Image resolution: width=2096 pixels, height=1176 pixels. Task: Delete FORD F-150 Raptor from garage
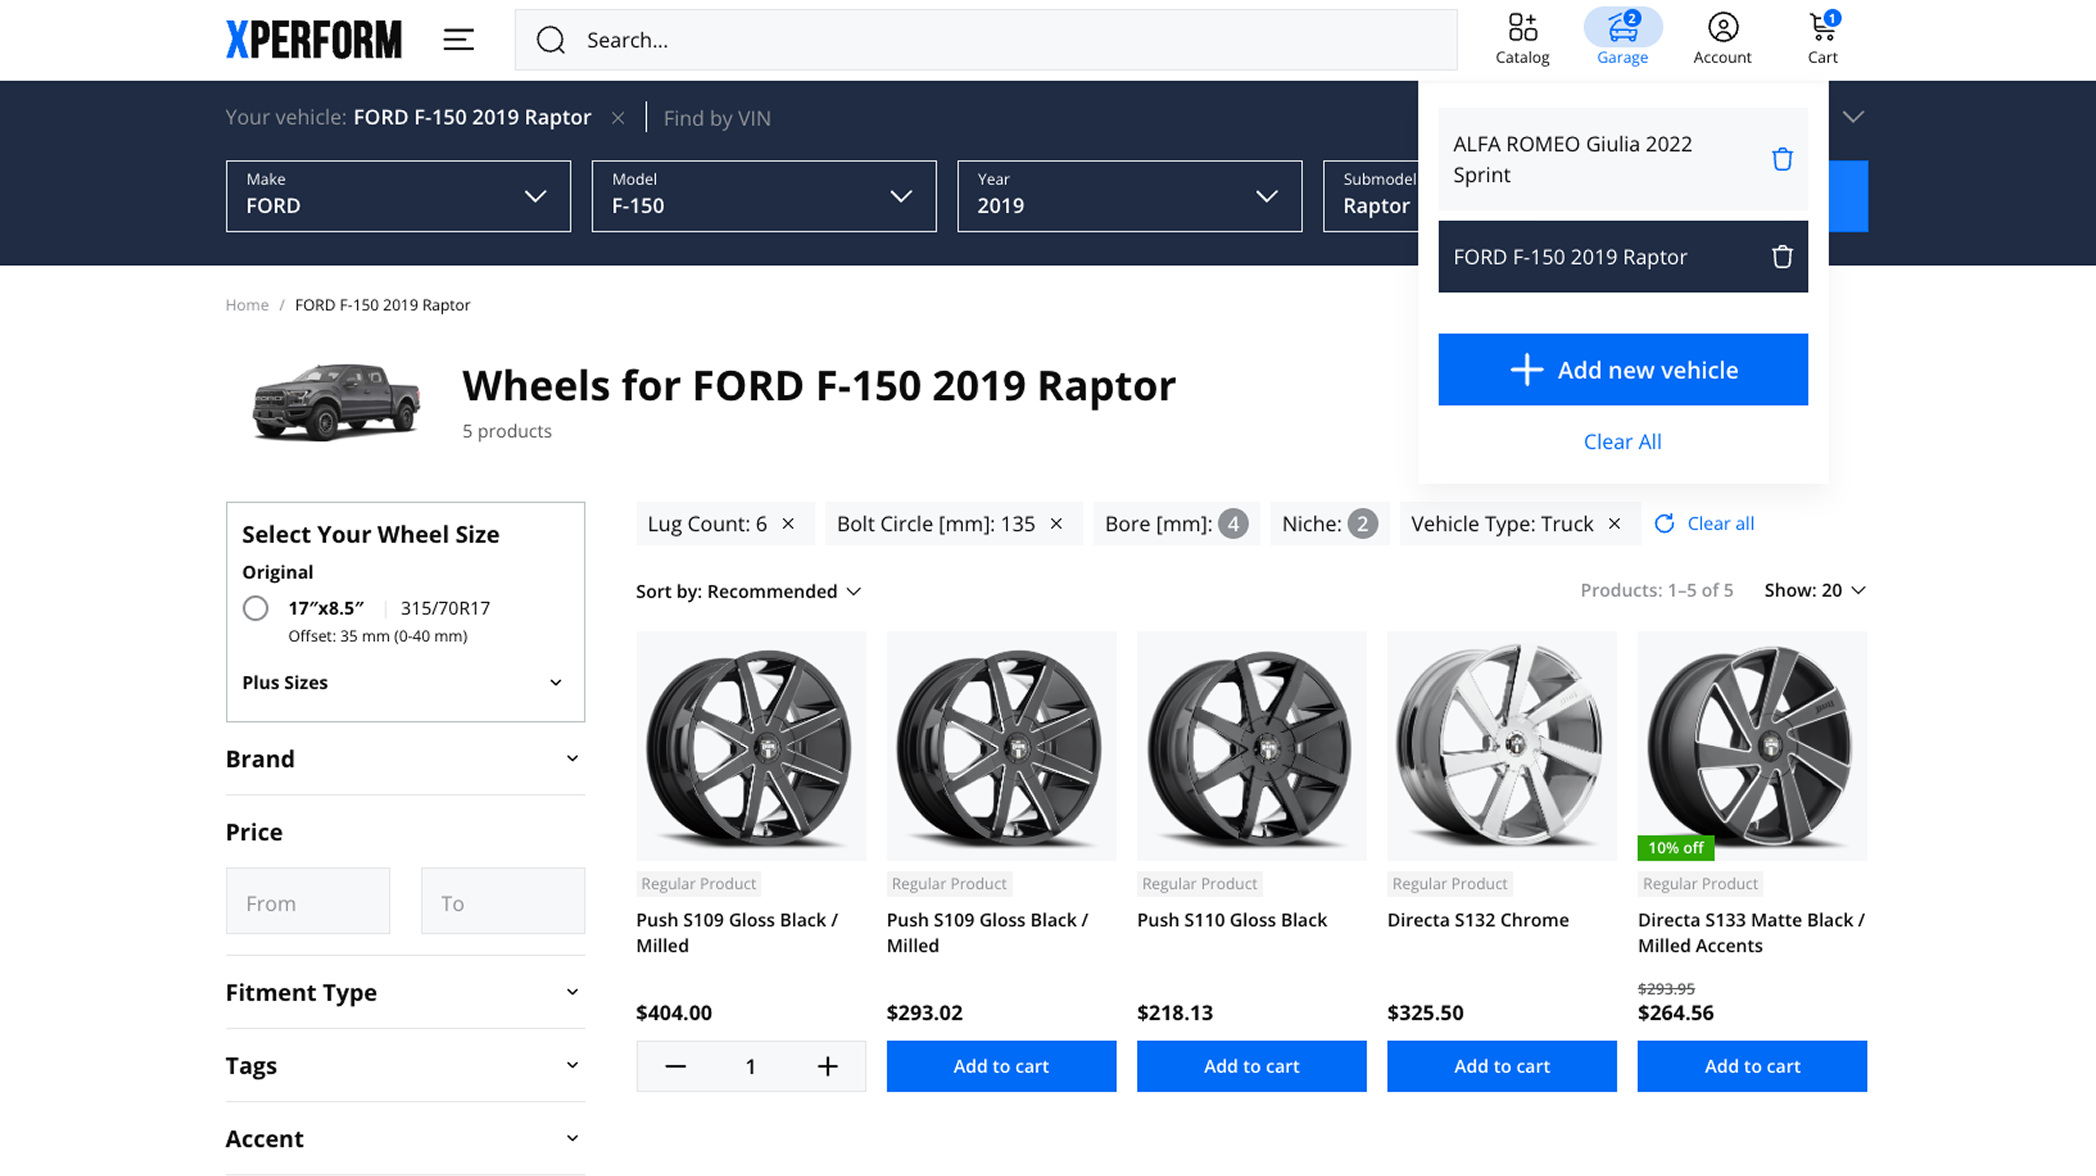click(x=1782, y=257)
